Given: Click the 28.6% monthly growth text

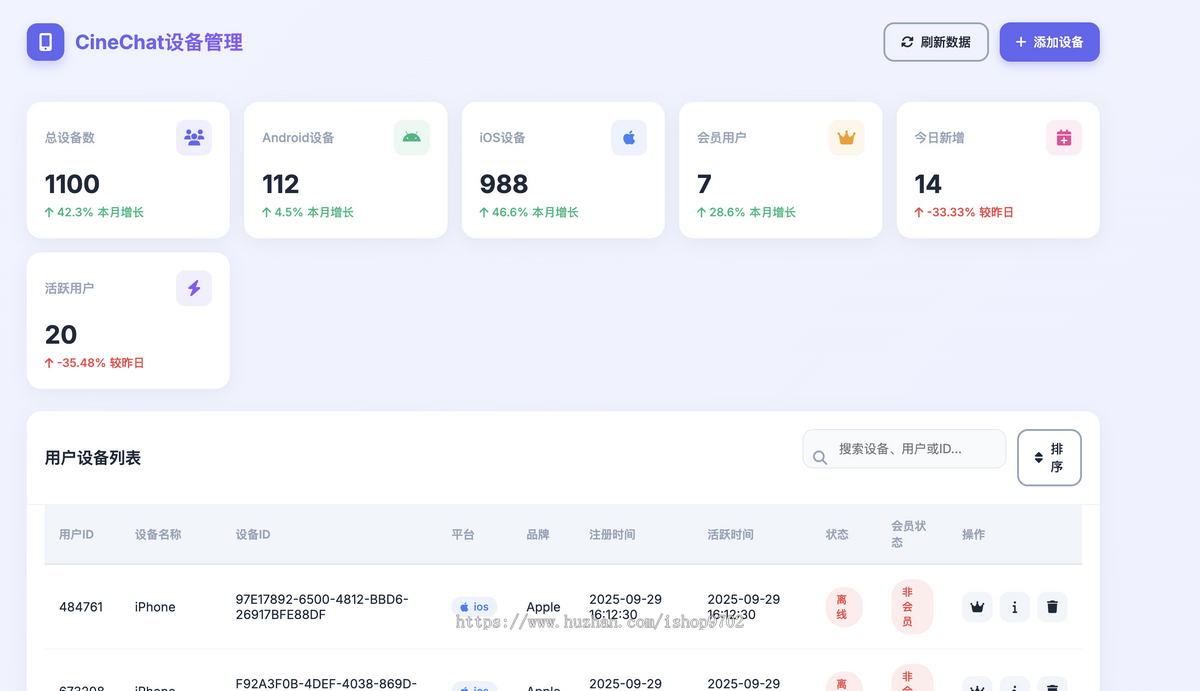Looking at the screenshot, I should (746, 212).
